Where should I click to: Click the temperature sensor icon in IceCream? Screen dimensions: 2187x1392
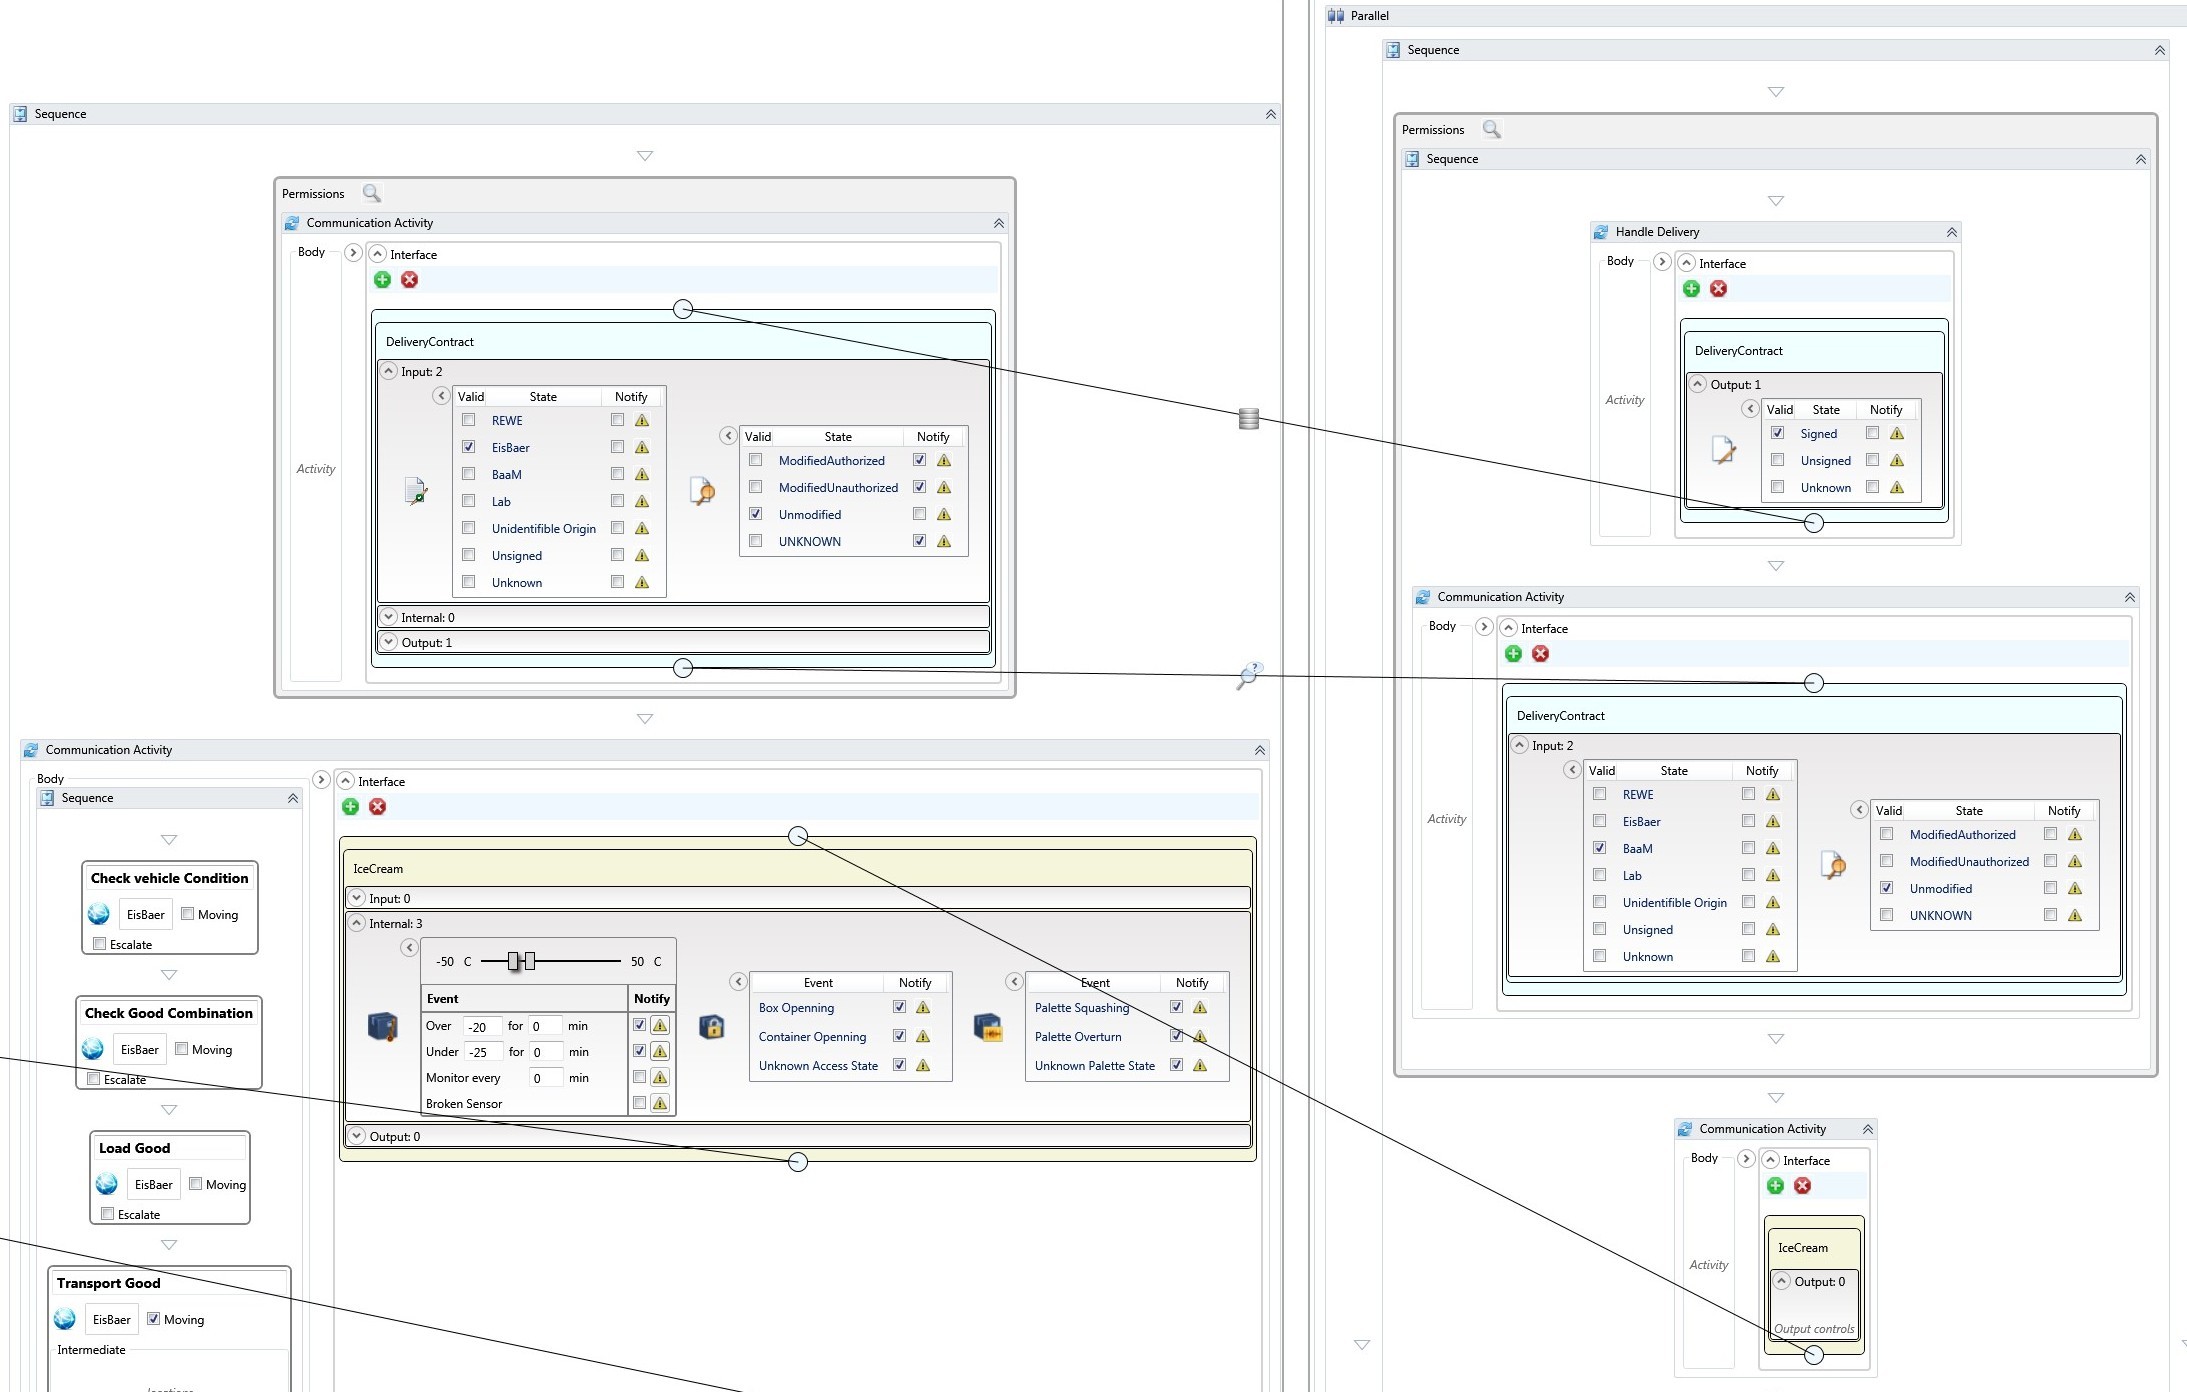click(x=382, y=1027)
